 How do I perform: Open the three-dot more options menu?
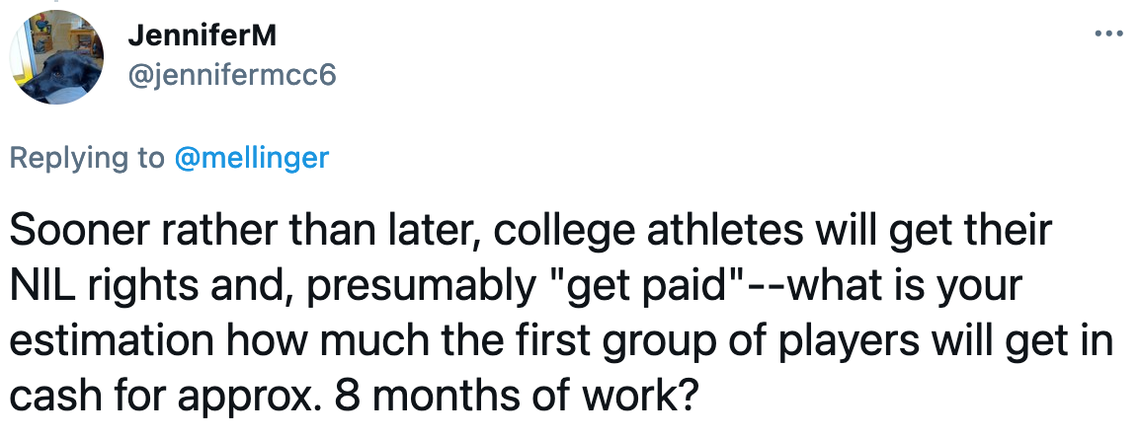[1109, 34]
